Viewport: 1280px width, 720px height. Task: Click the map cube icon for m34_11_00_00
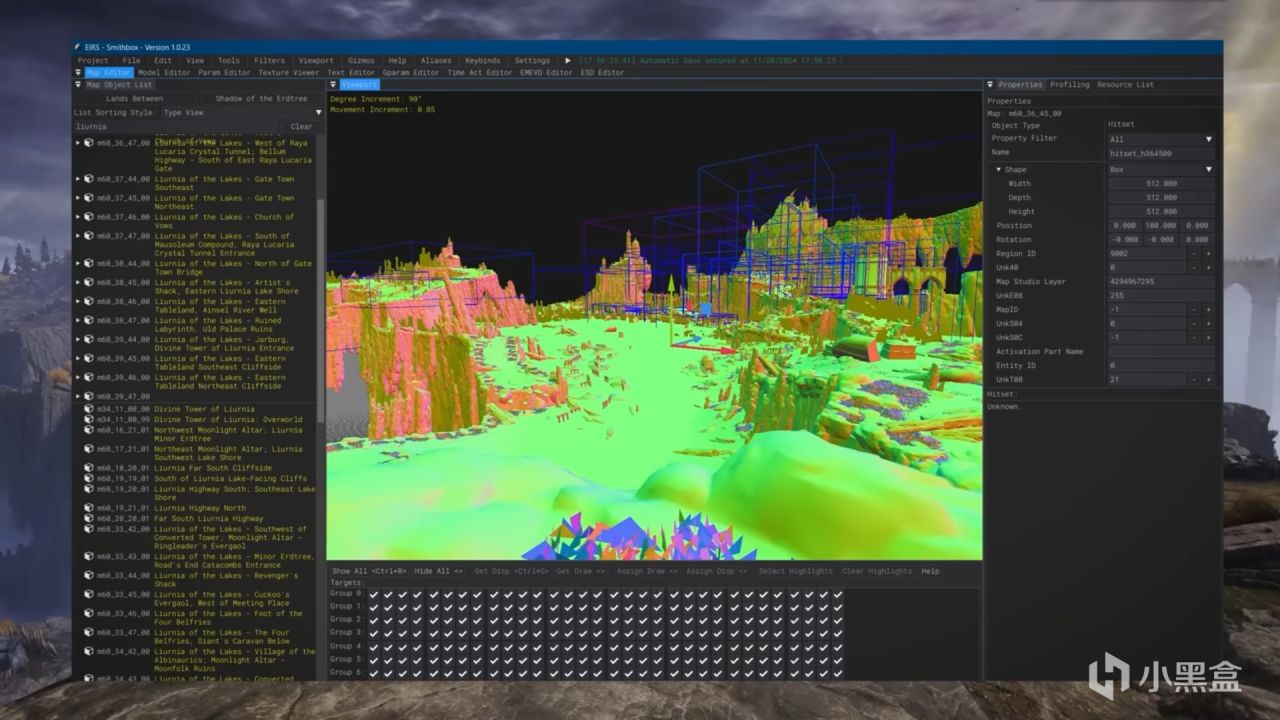89,409
